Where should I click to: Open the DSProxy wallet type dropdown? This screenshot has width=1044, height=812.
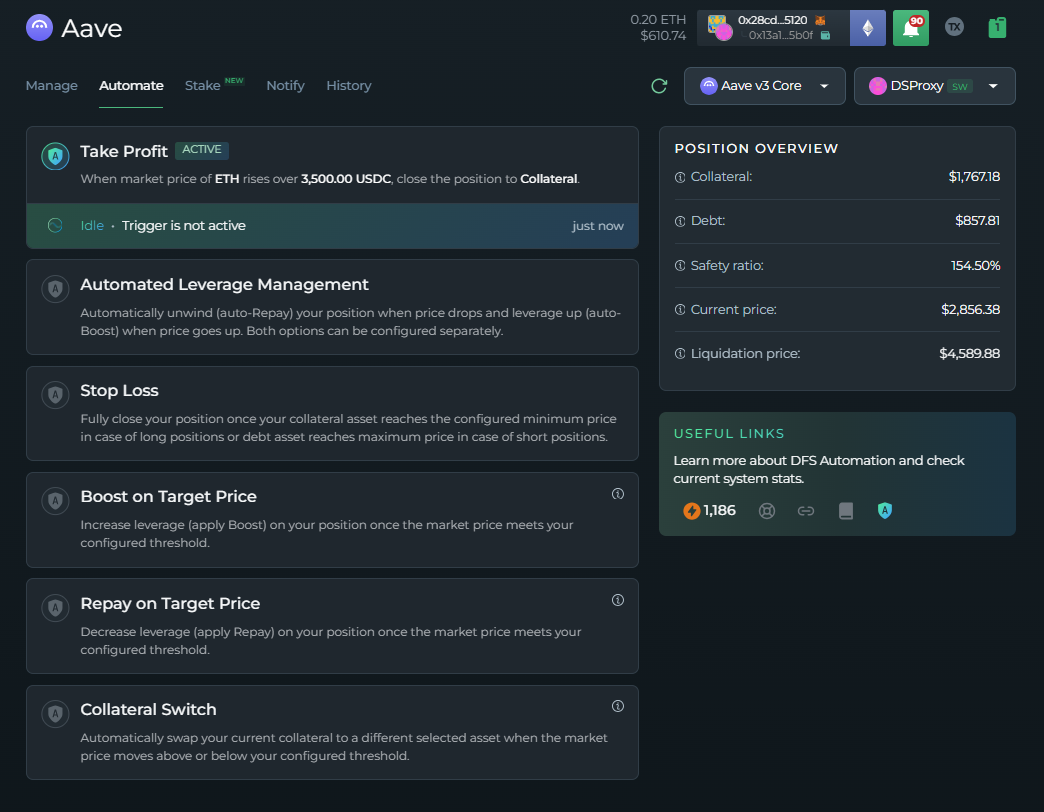click(934, 86)
